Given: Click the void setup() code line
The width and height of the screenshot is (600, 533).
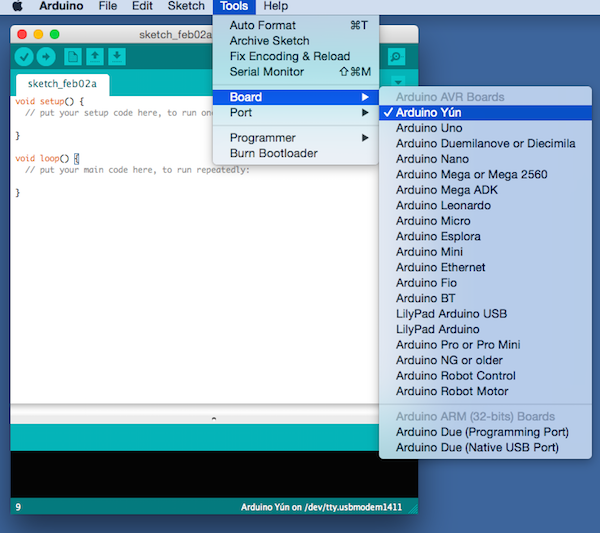Looking at the screenshot, I should tap(49, 101).
